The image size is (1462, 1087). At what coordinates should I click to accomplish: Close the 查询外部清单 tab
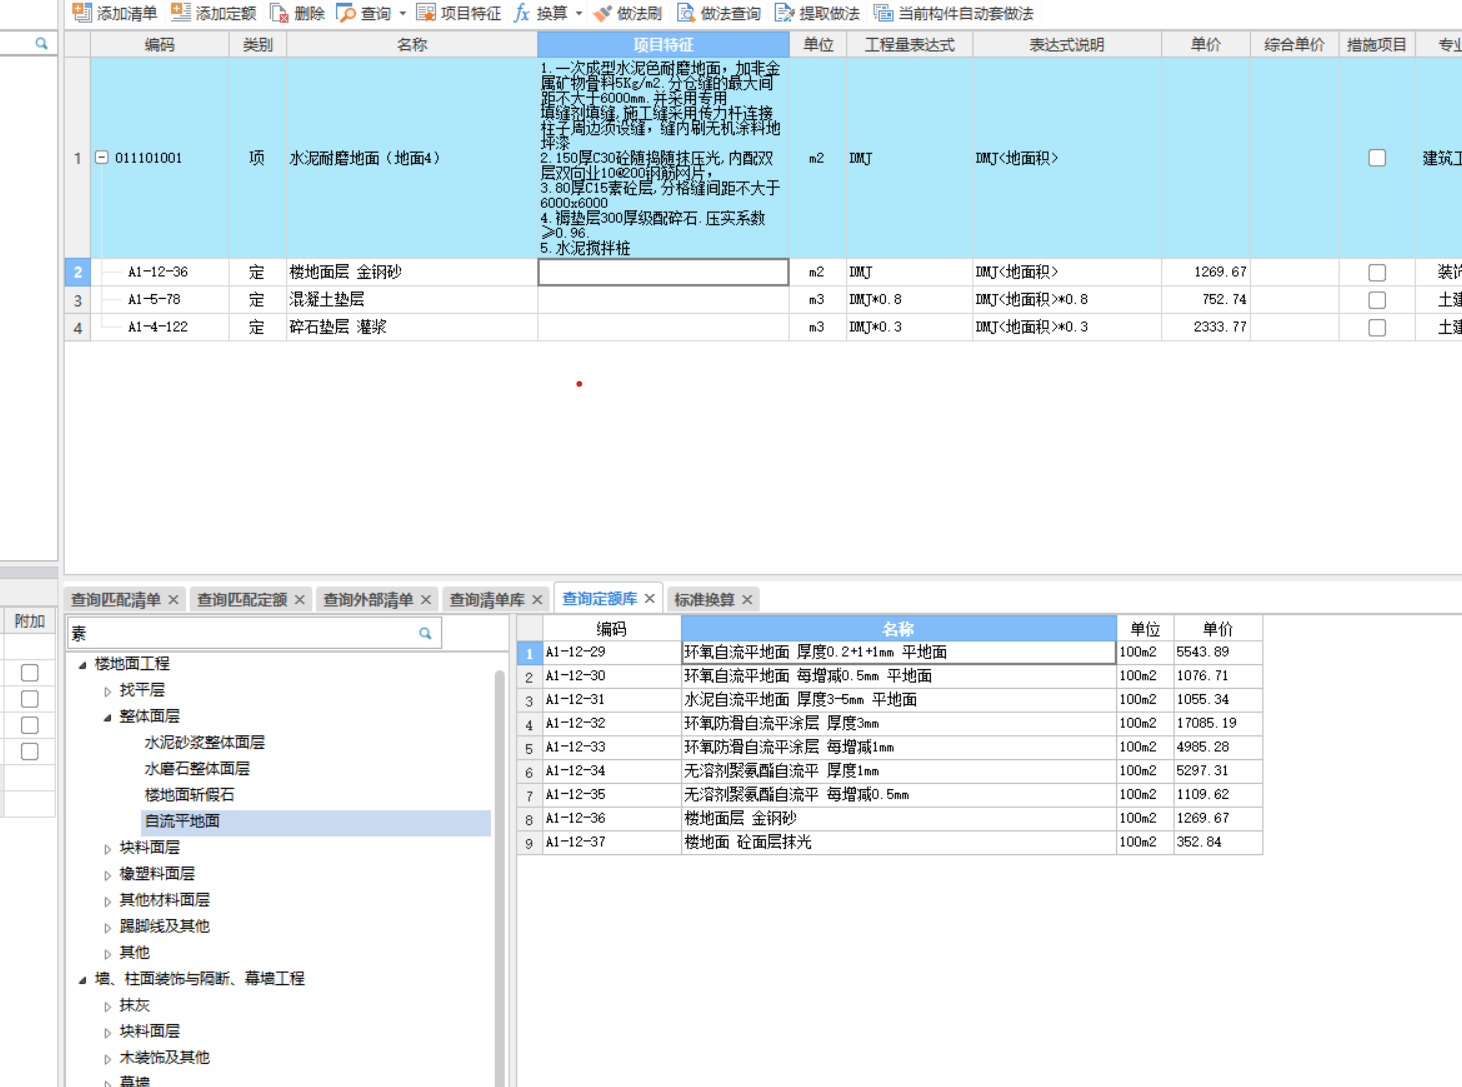[425, 599]
